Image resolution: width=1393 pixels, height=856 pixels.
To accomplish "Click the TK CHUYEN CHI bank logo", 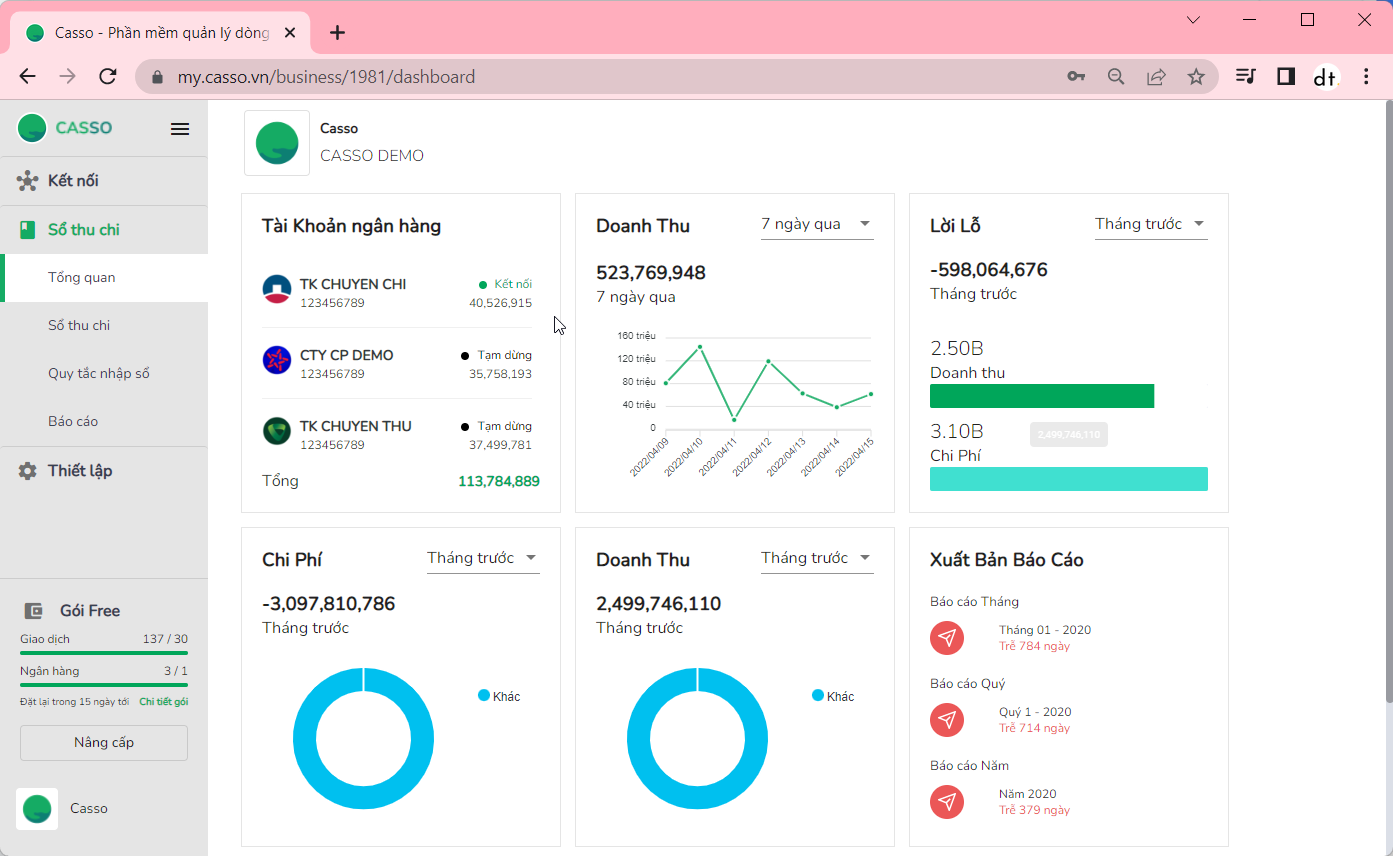I will pyautogui.click(x=277, y=290).
